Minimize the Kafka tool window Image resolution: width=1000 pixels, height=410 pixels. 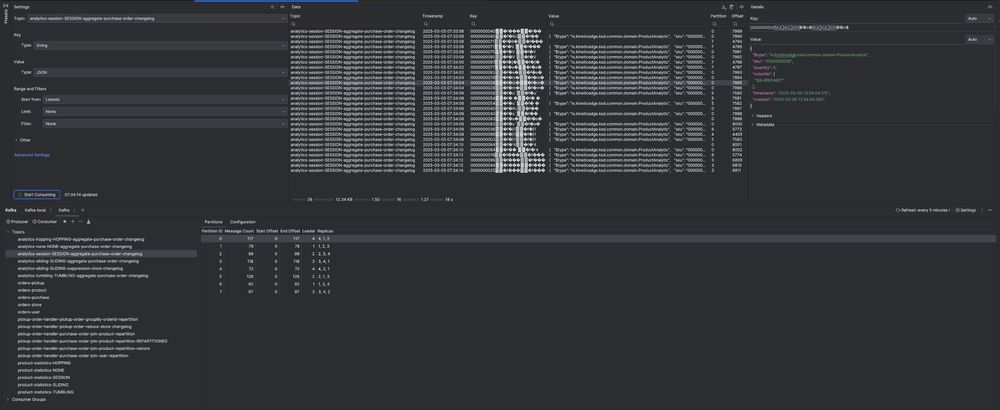tap(990, 210)
